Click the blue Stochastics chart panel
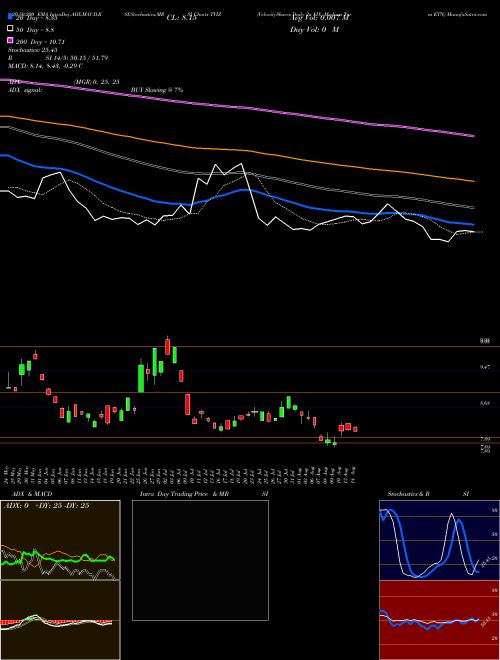This screenshot has width=500, height=660. pyautogui.click(x=439, y=540)
